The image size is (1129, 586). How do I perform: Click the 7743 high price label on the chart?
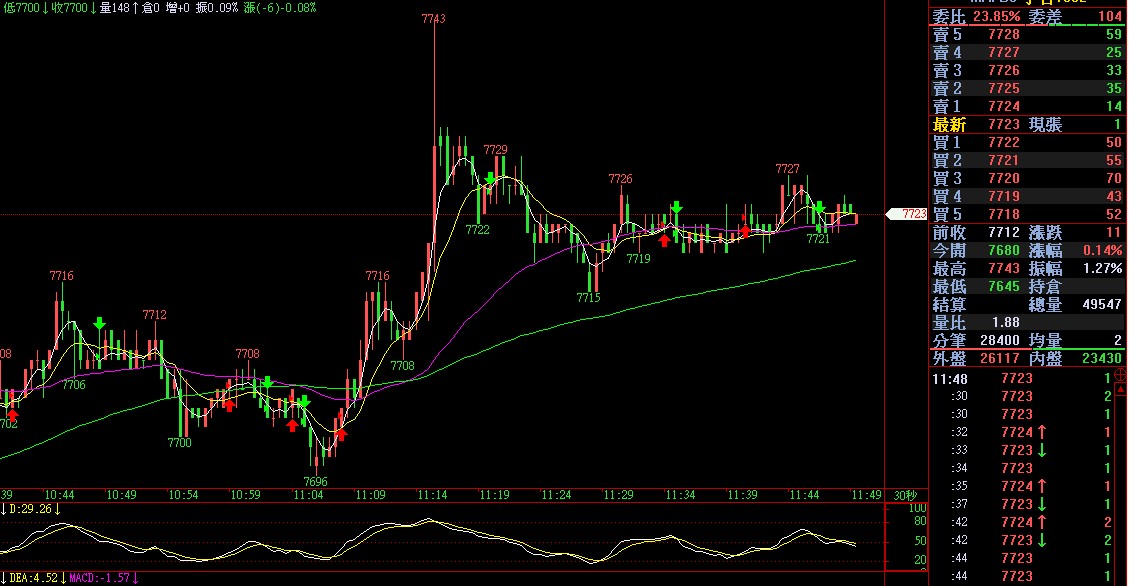coord(433,19)
